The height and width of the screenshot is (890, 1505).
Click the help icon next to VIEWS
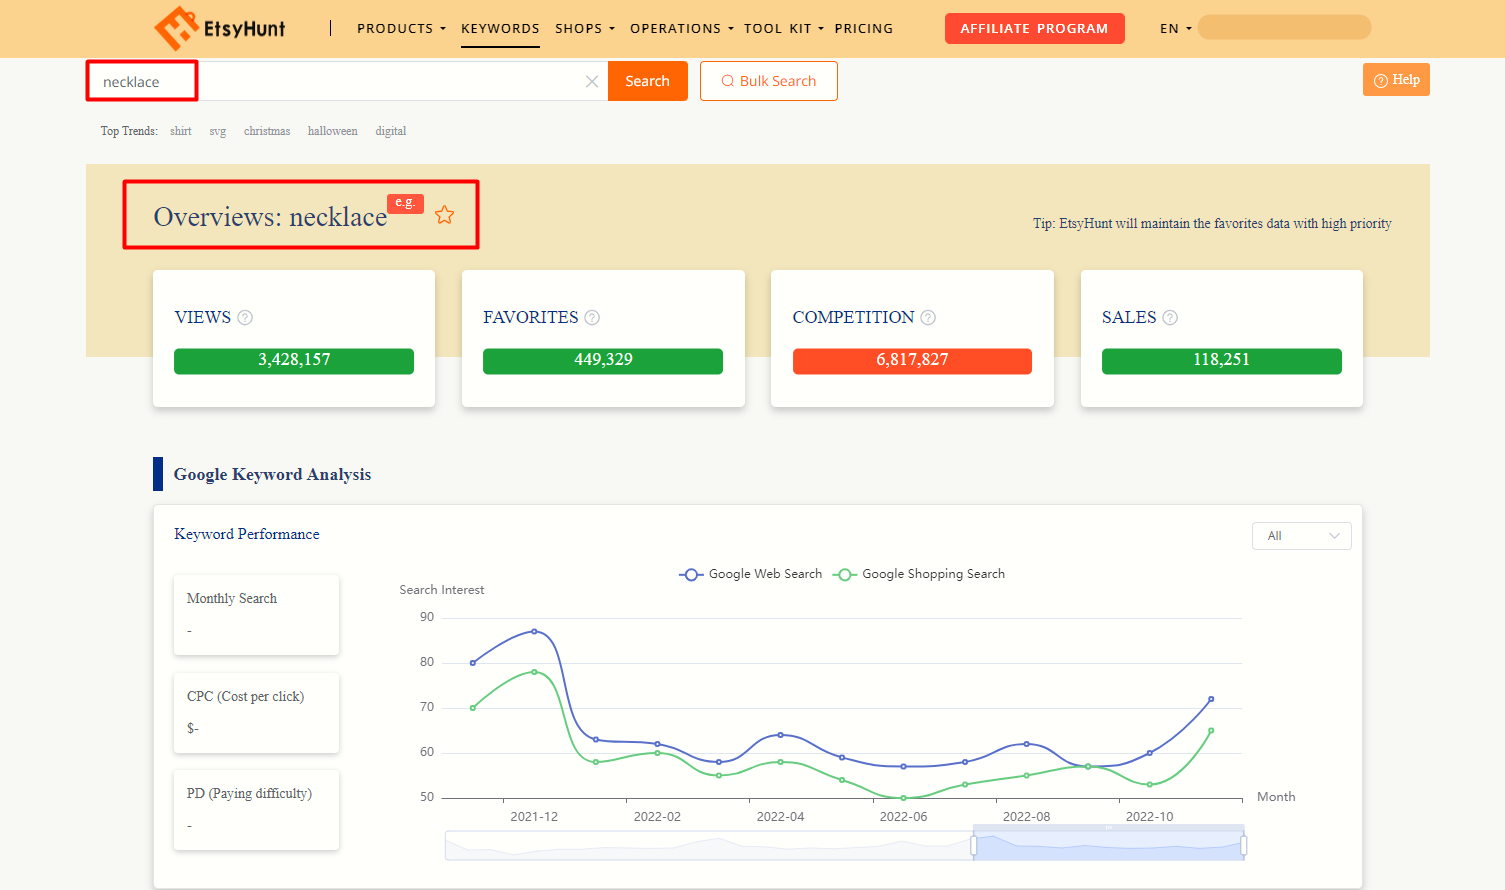coord(245,318)
